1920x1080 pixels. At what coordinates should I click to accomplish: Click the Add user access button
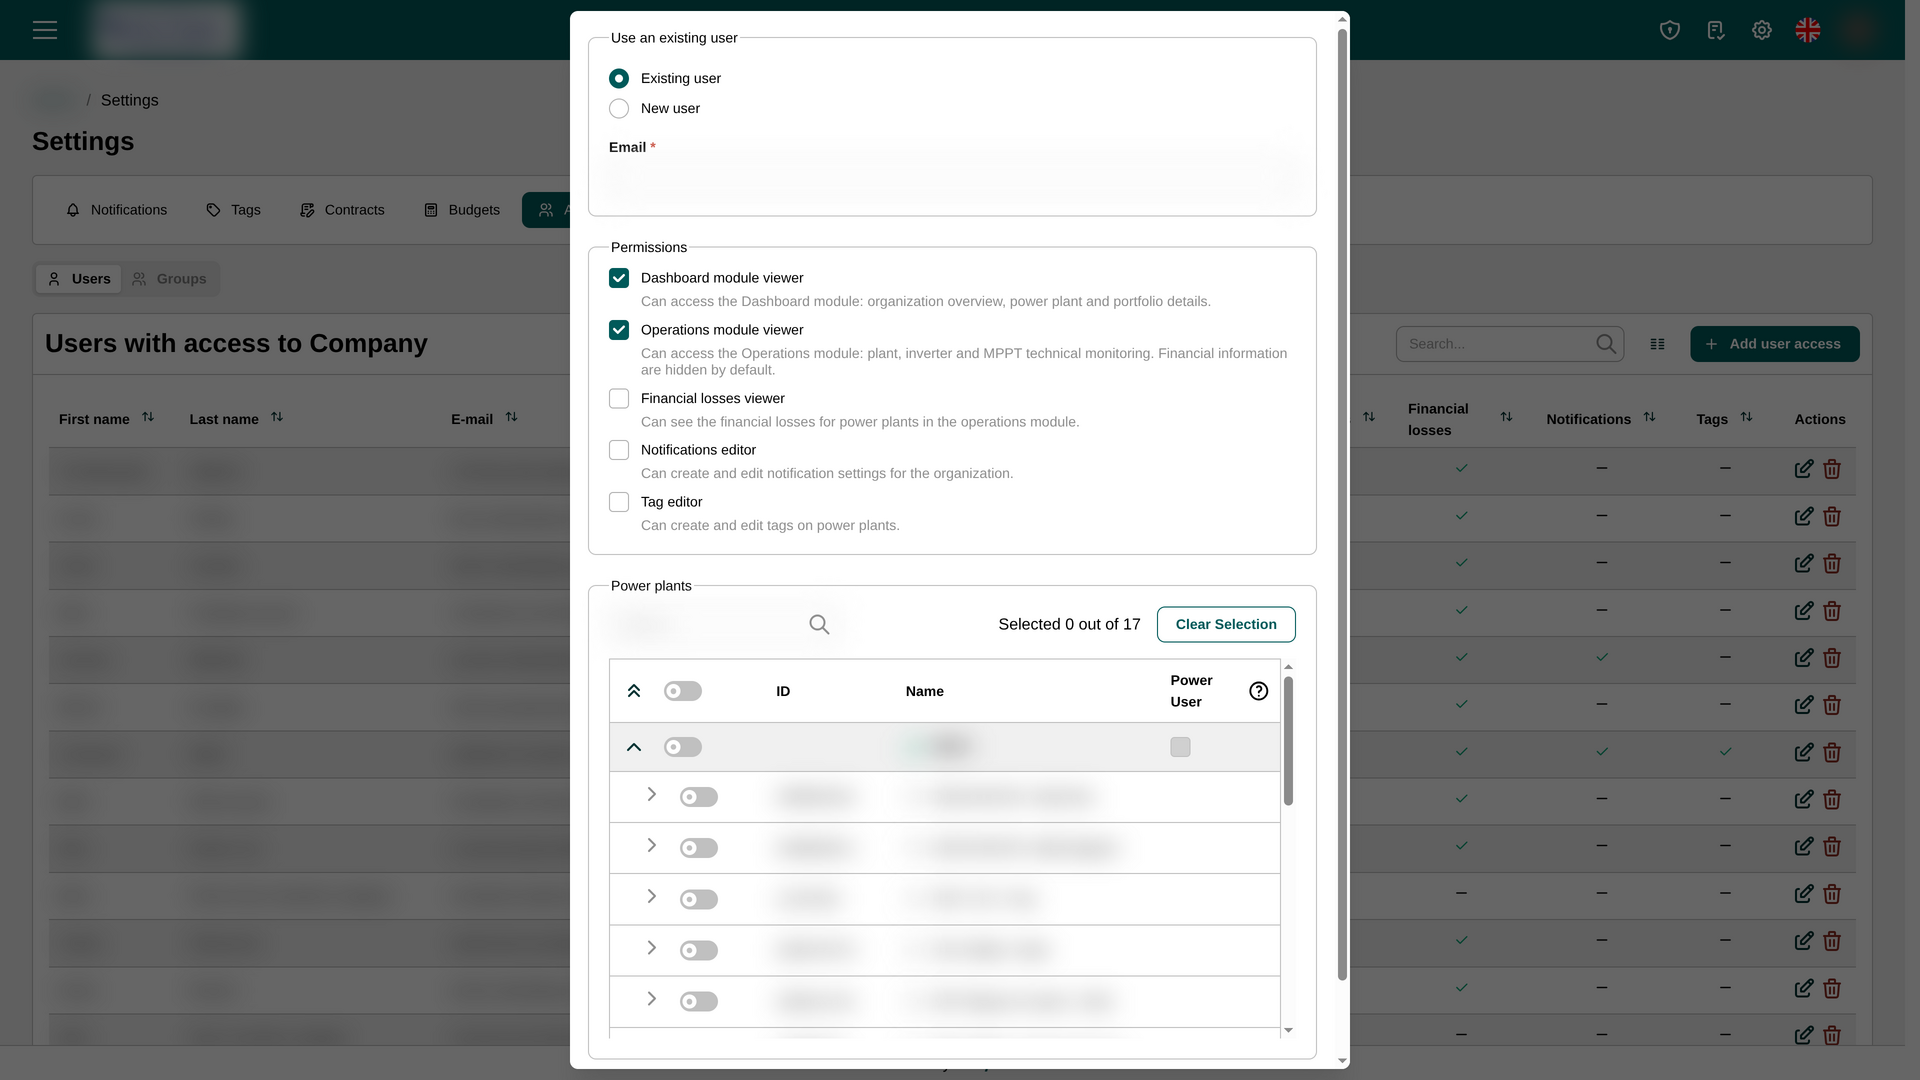click(x=1775, y=344)
